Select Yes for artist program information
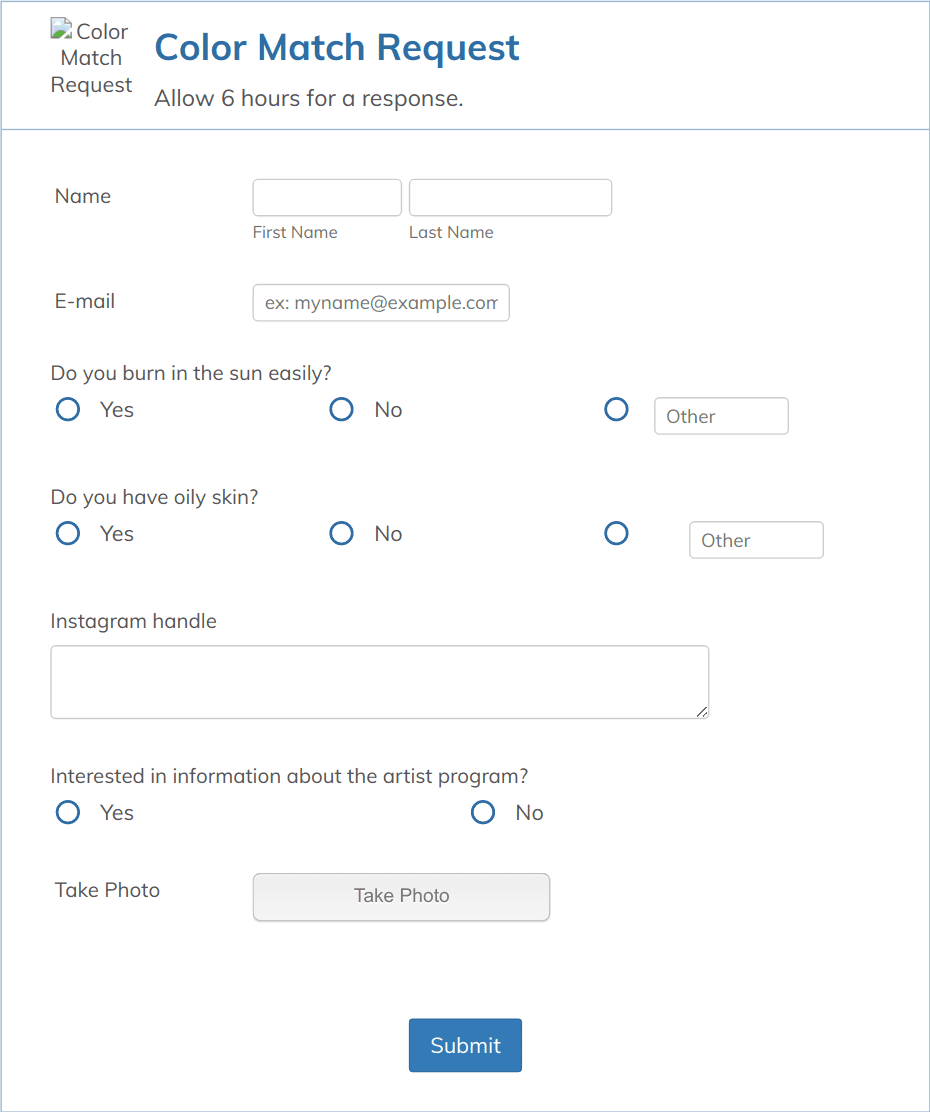The height and width of the screenshot is (1112, 930). (67, 812)
